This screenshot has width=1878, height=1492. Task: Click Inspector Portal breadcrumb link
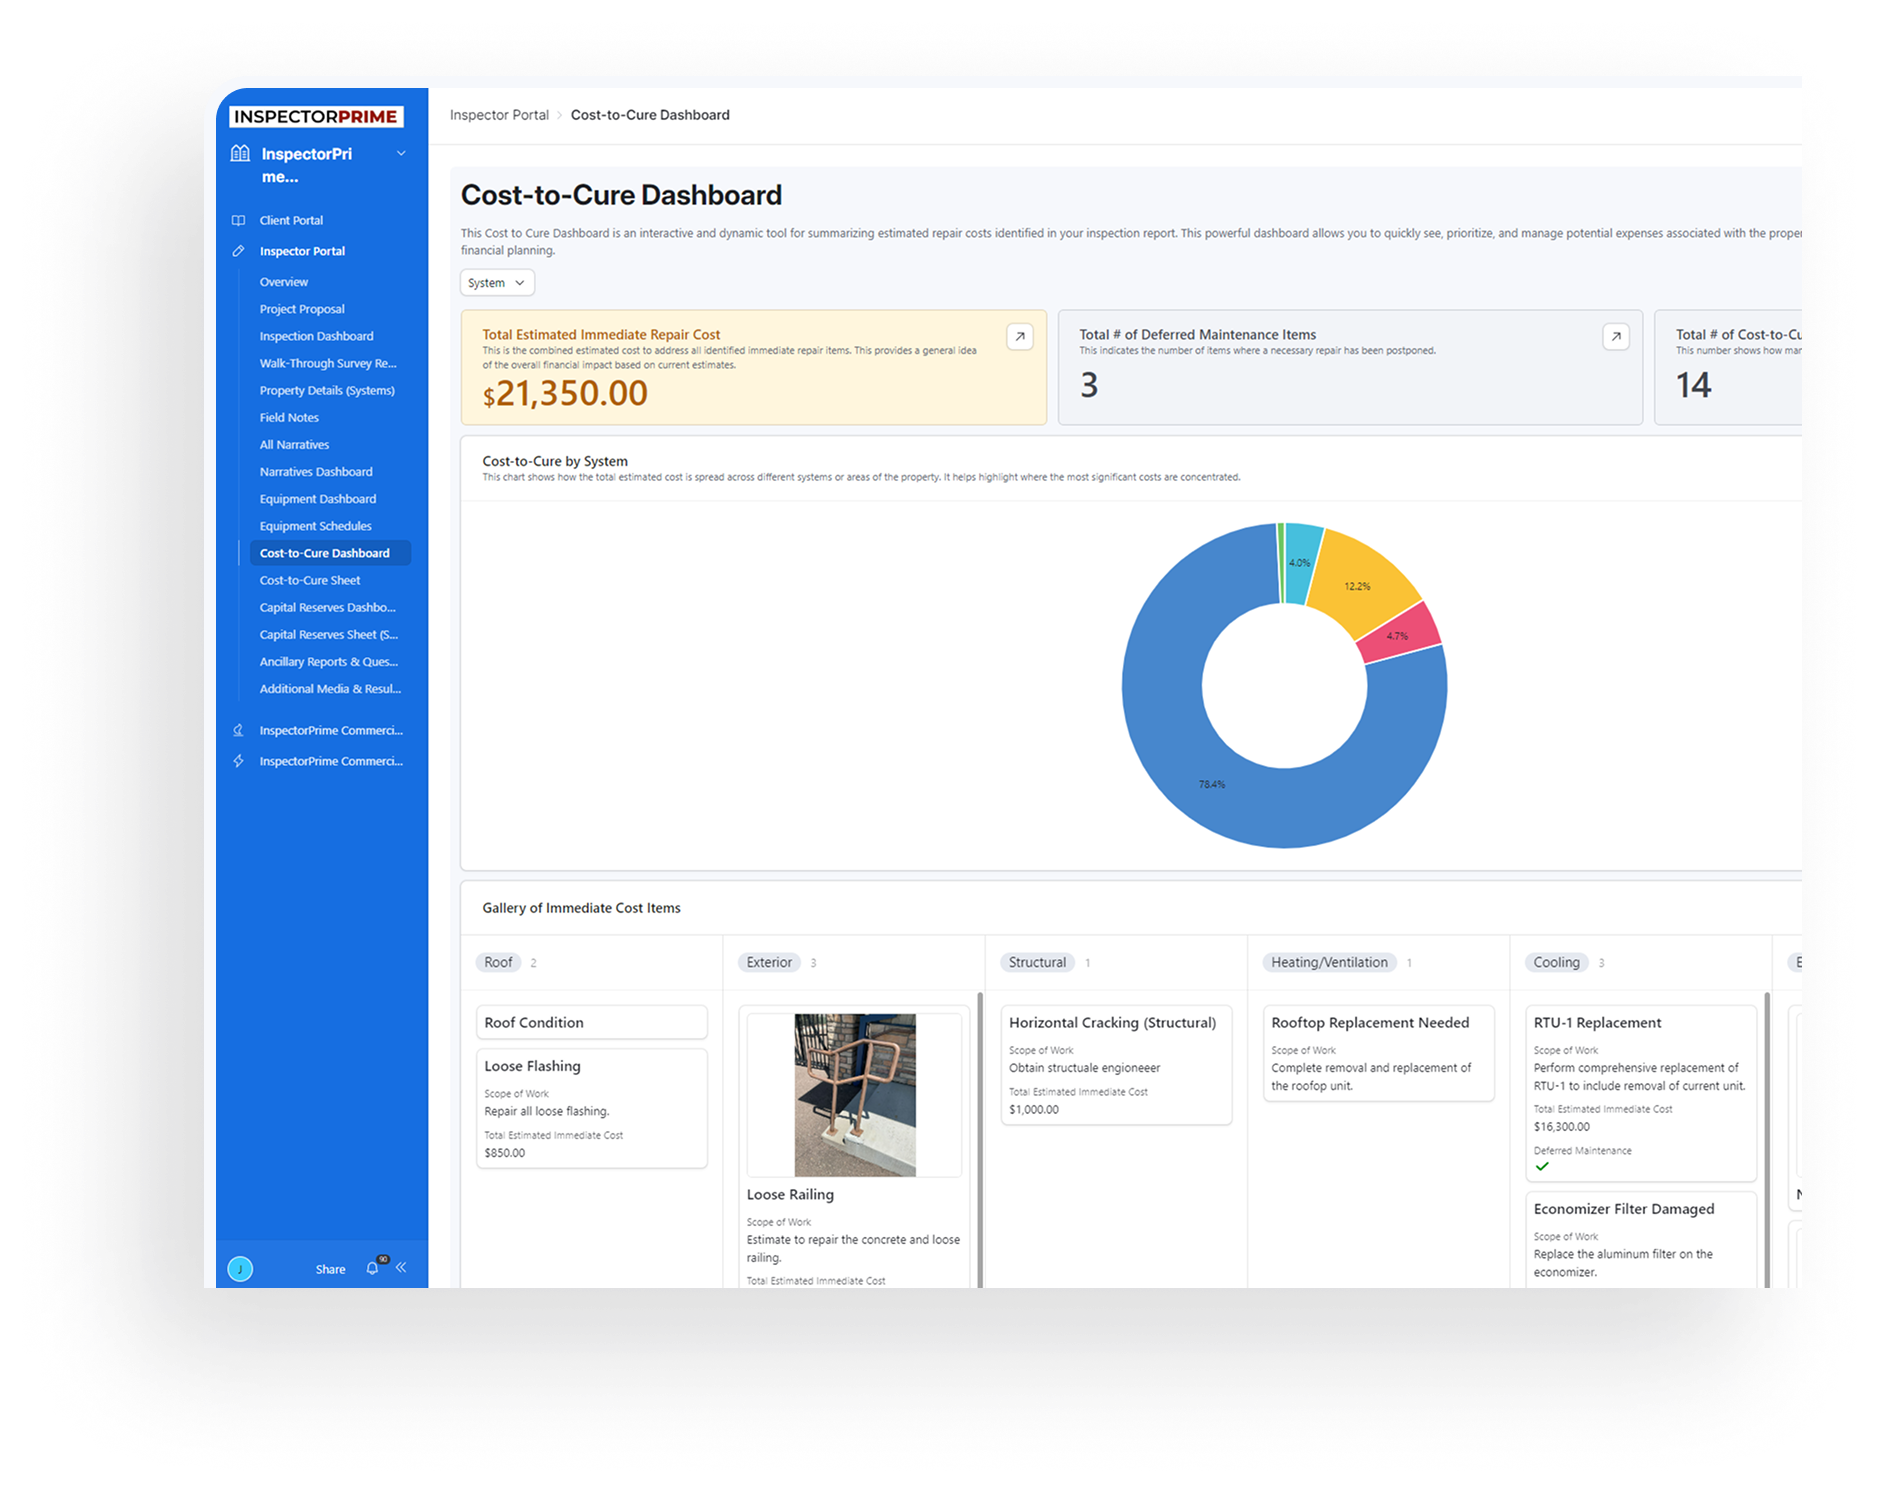[x=499, y=115]
